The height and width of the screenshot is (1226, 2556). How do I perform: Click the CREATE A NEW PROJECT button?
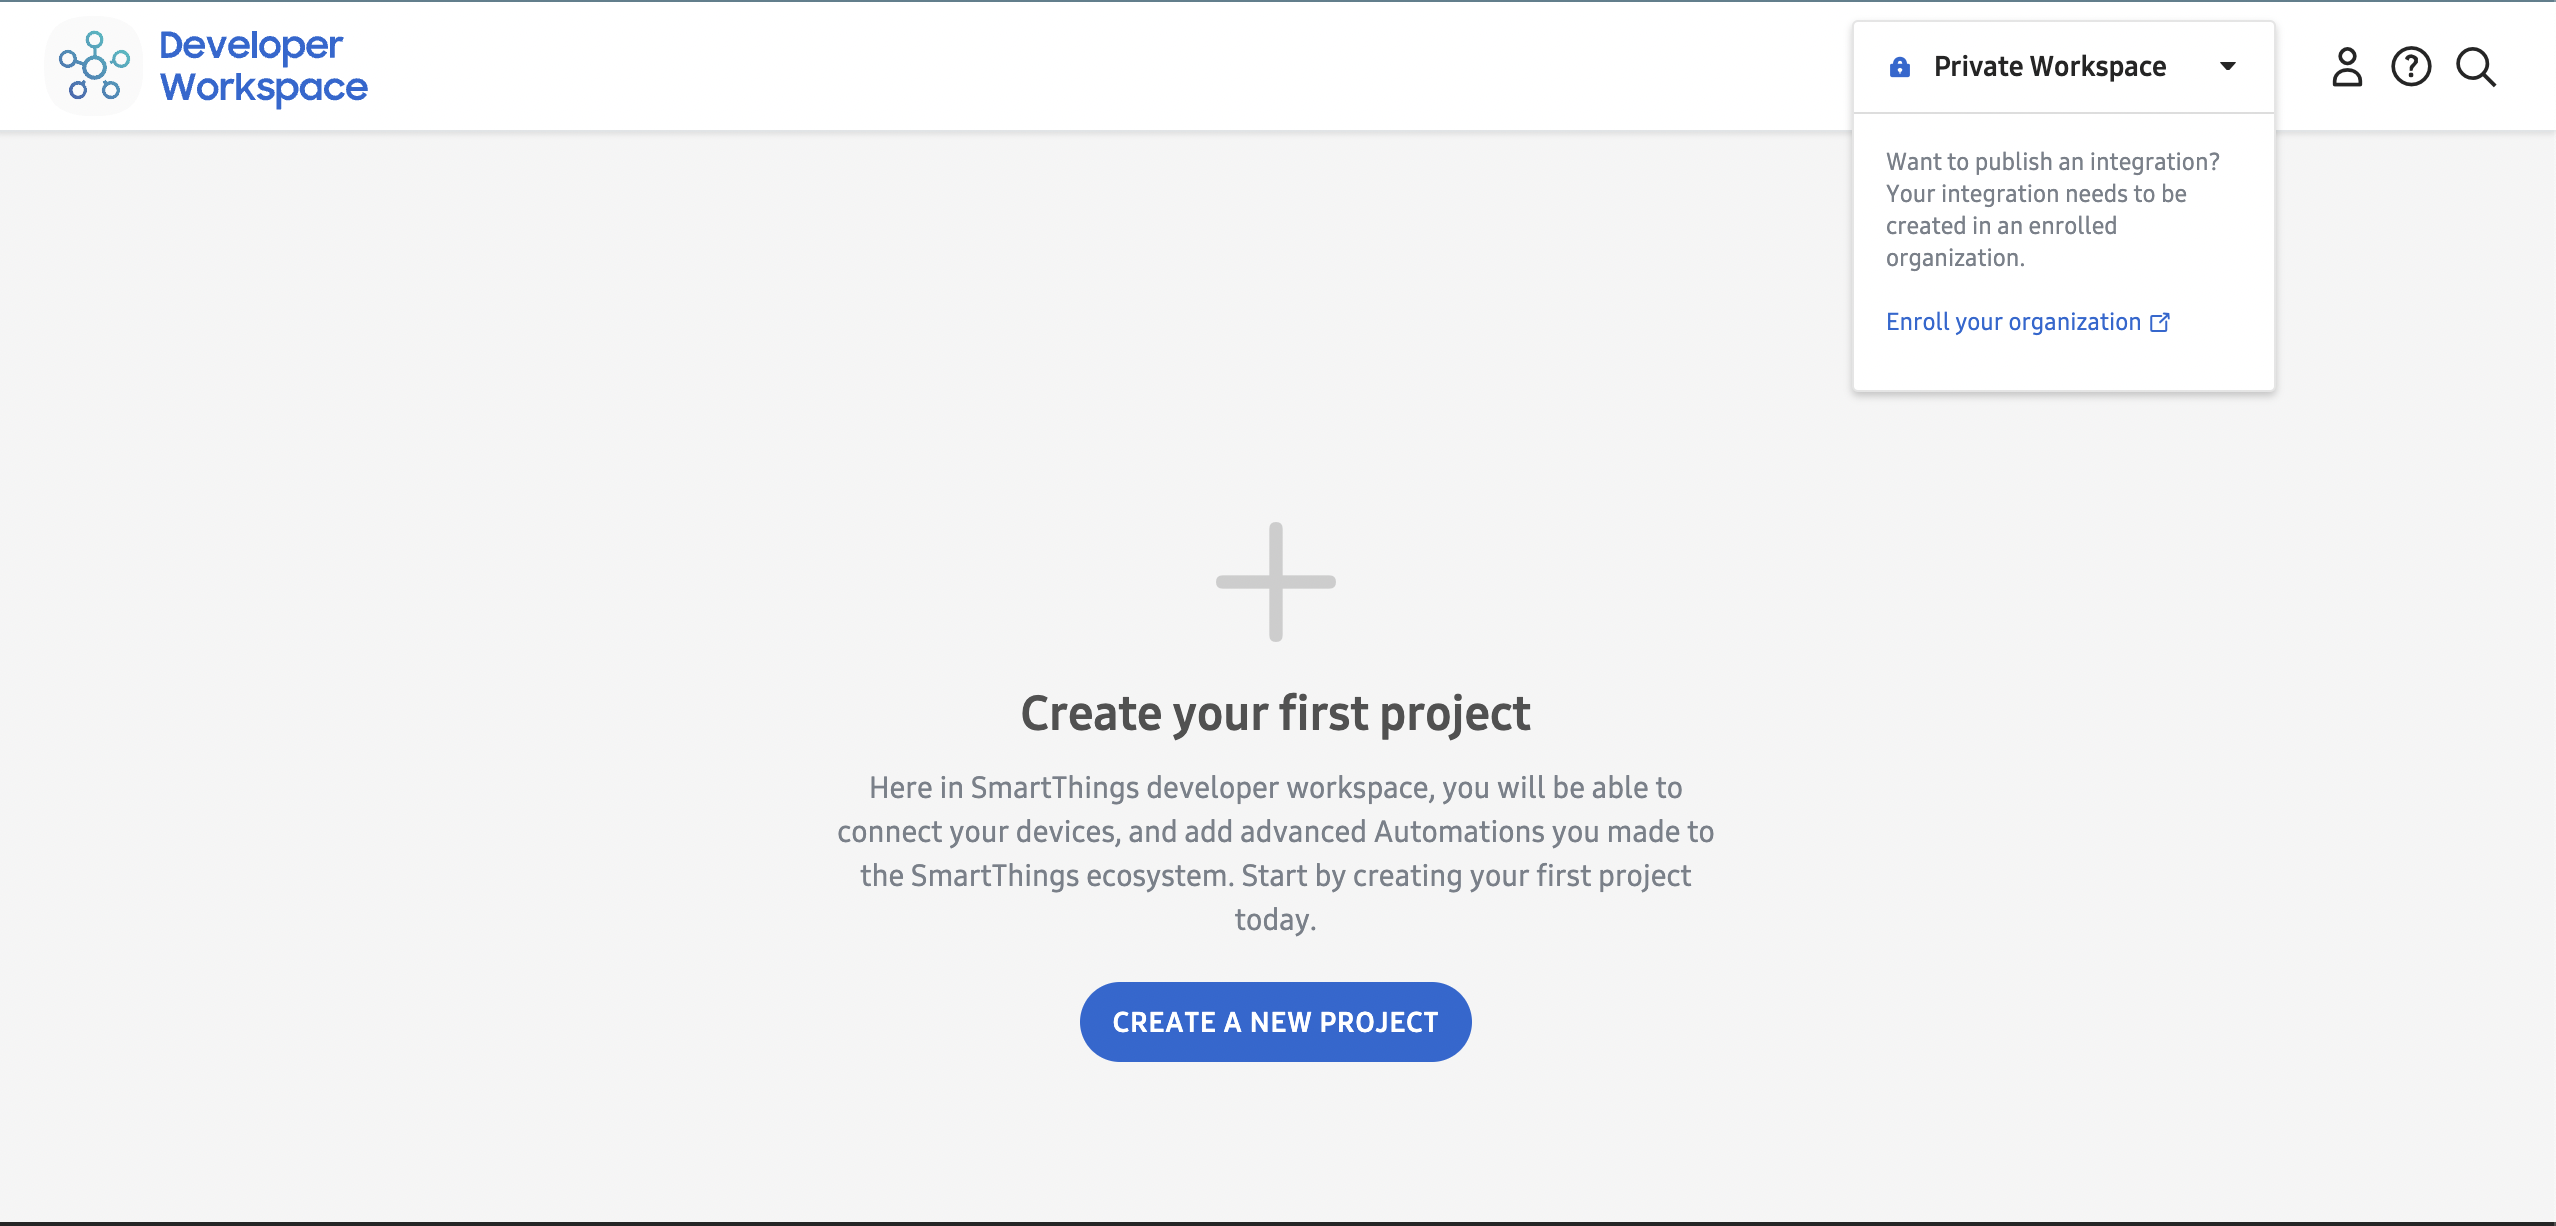1276,1022
